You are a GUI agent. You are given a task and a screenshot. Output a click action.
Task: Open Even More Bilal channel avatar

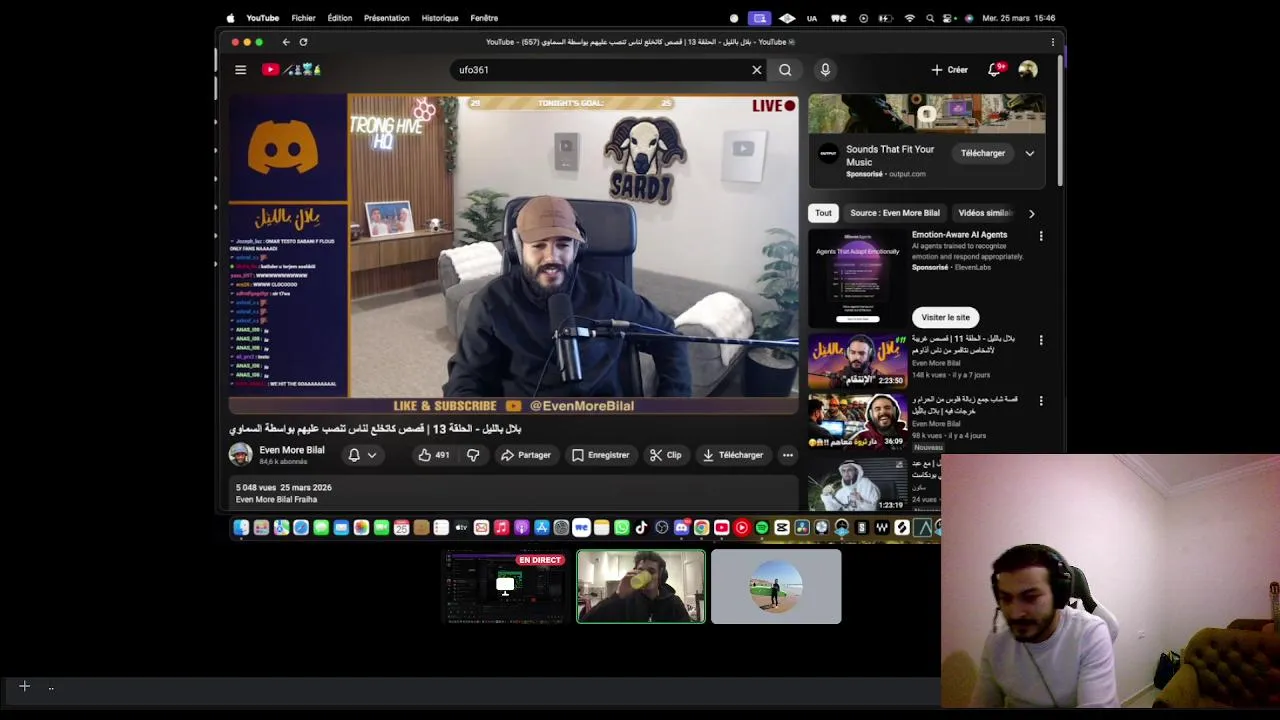pyautogui.click(x=241, y=454)
